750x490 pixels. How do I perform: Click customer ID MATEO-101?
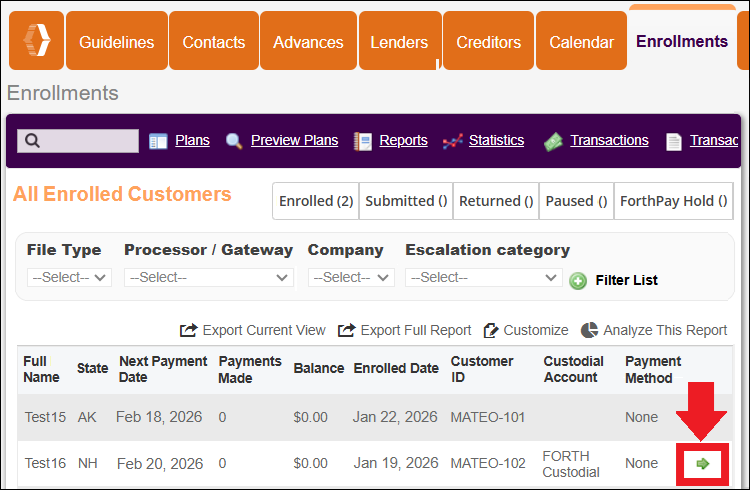tap(487, 417)
